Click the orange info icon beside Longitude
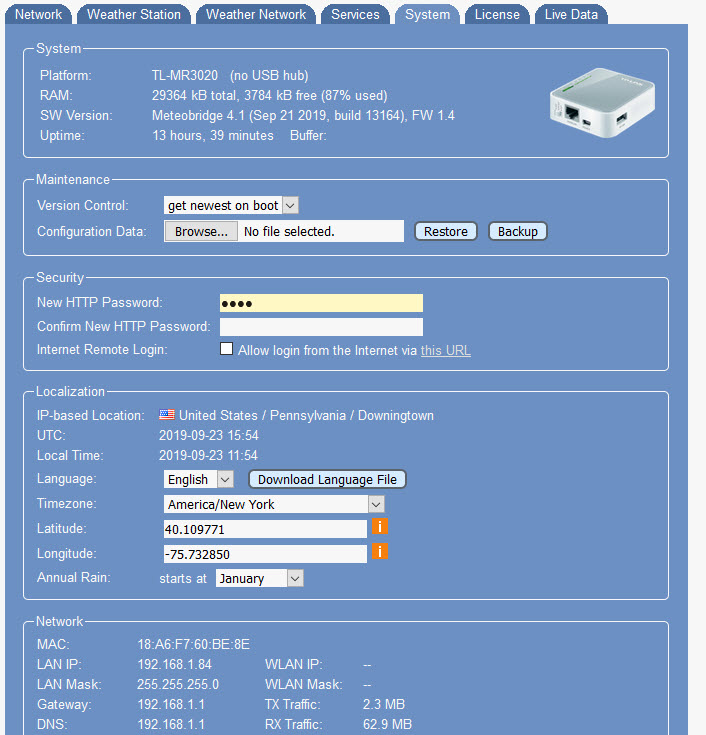 pyautogui.click(x=380, y=552)
